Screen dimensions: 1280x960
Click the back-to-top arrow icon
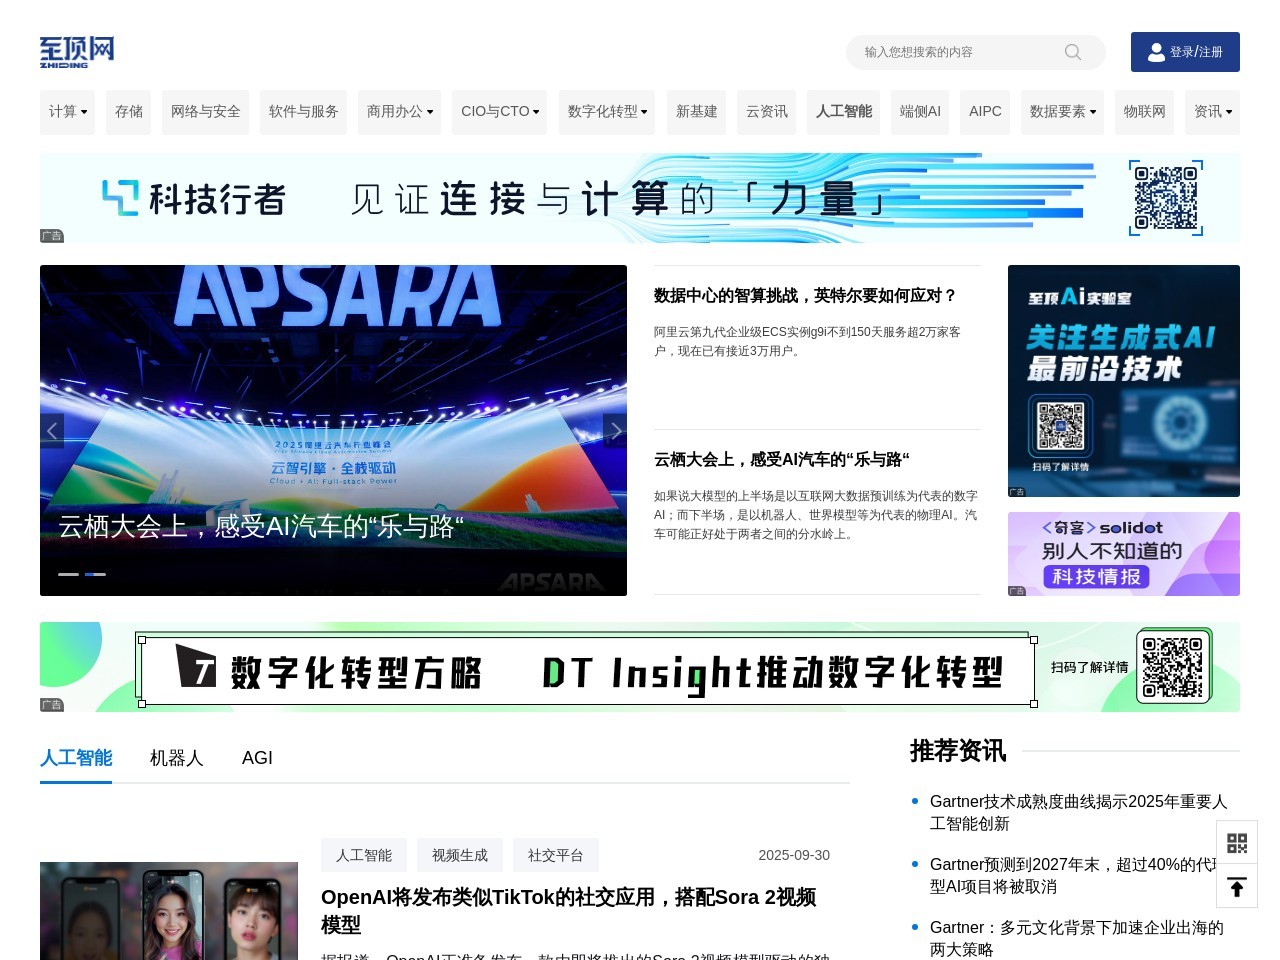coord(1237,887)
